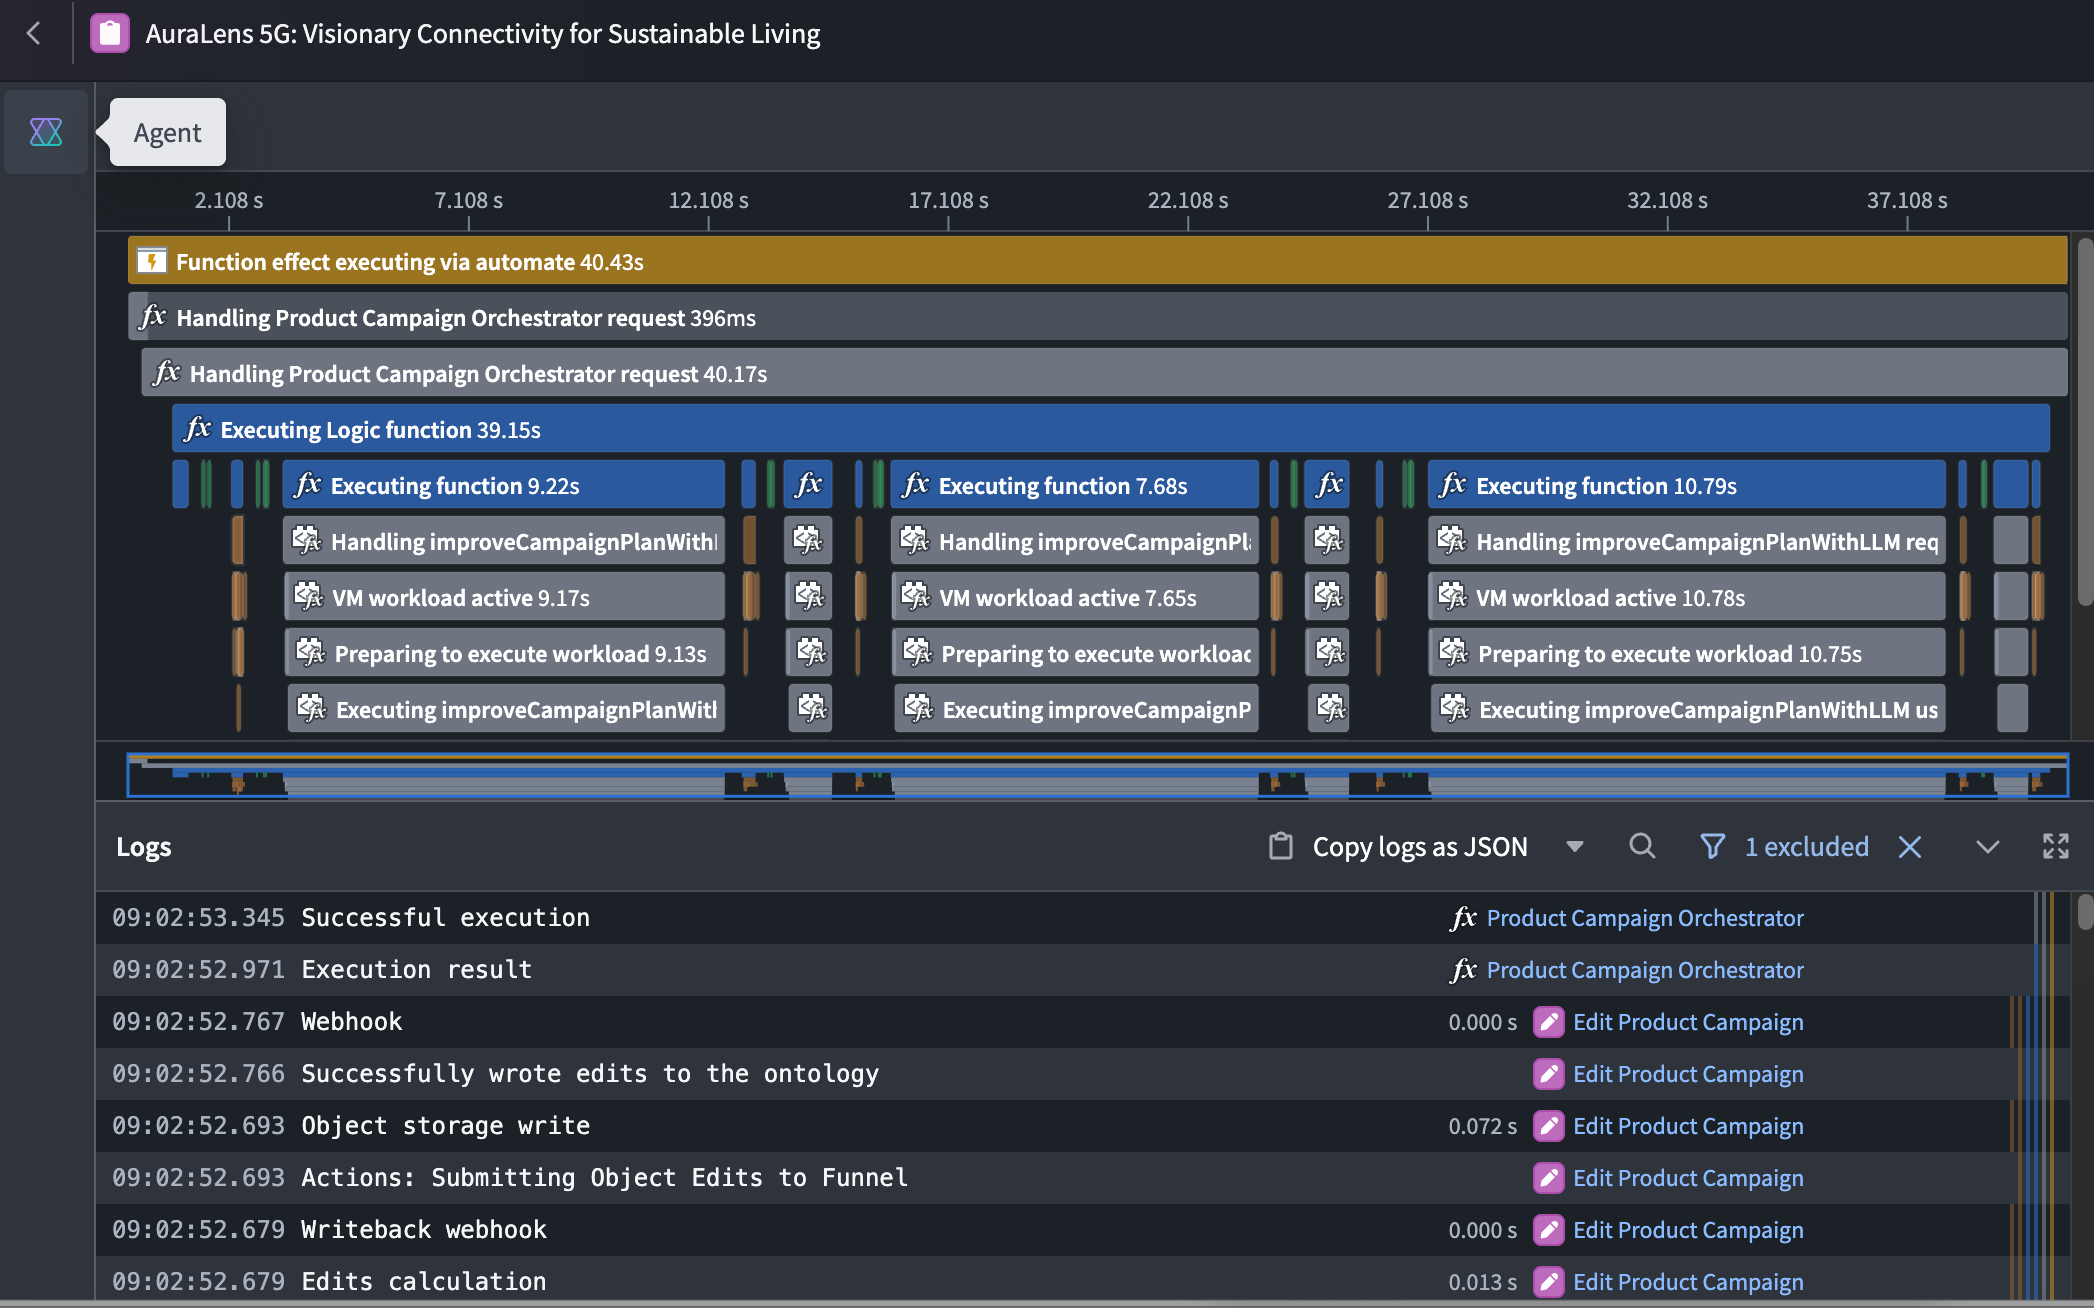Select the 40.17s Orchestrator request span

pyautogui.click(x=1104, y=374)
